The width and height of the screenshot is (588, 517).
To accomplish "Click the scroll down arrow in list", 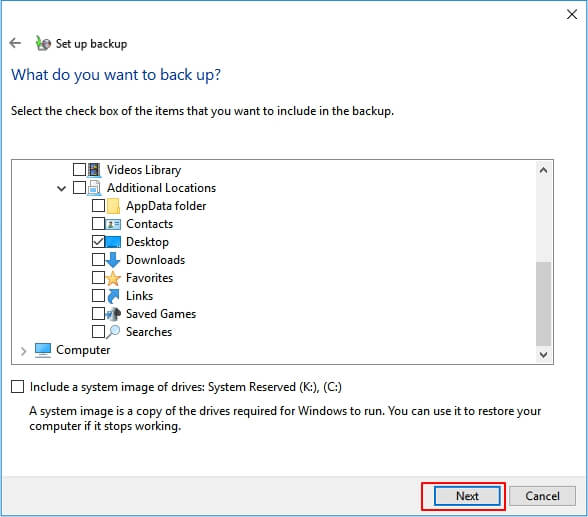I will pos(543,355).
